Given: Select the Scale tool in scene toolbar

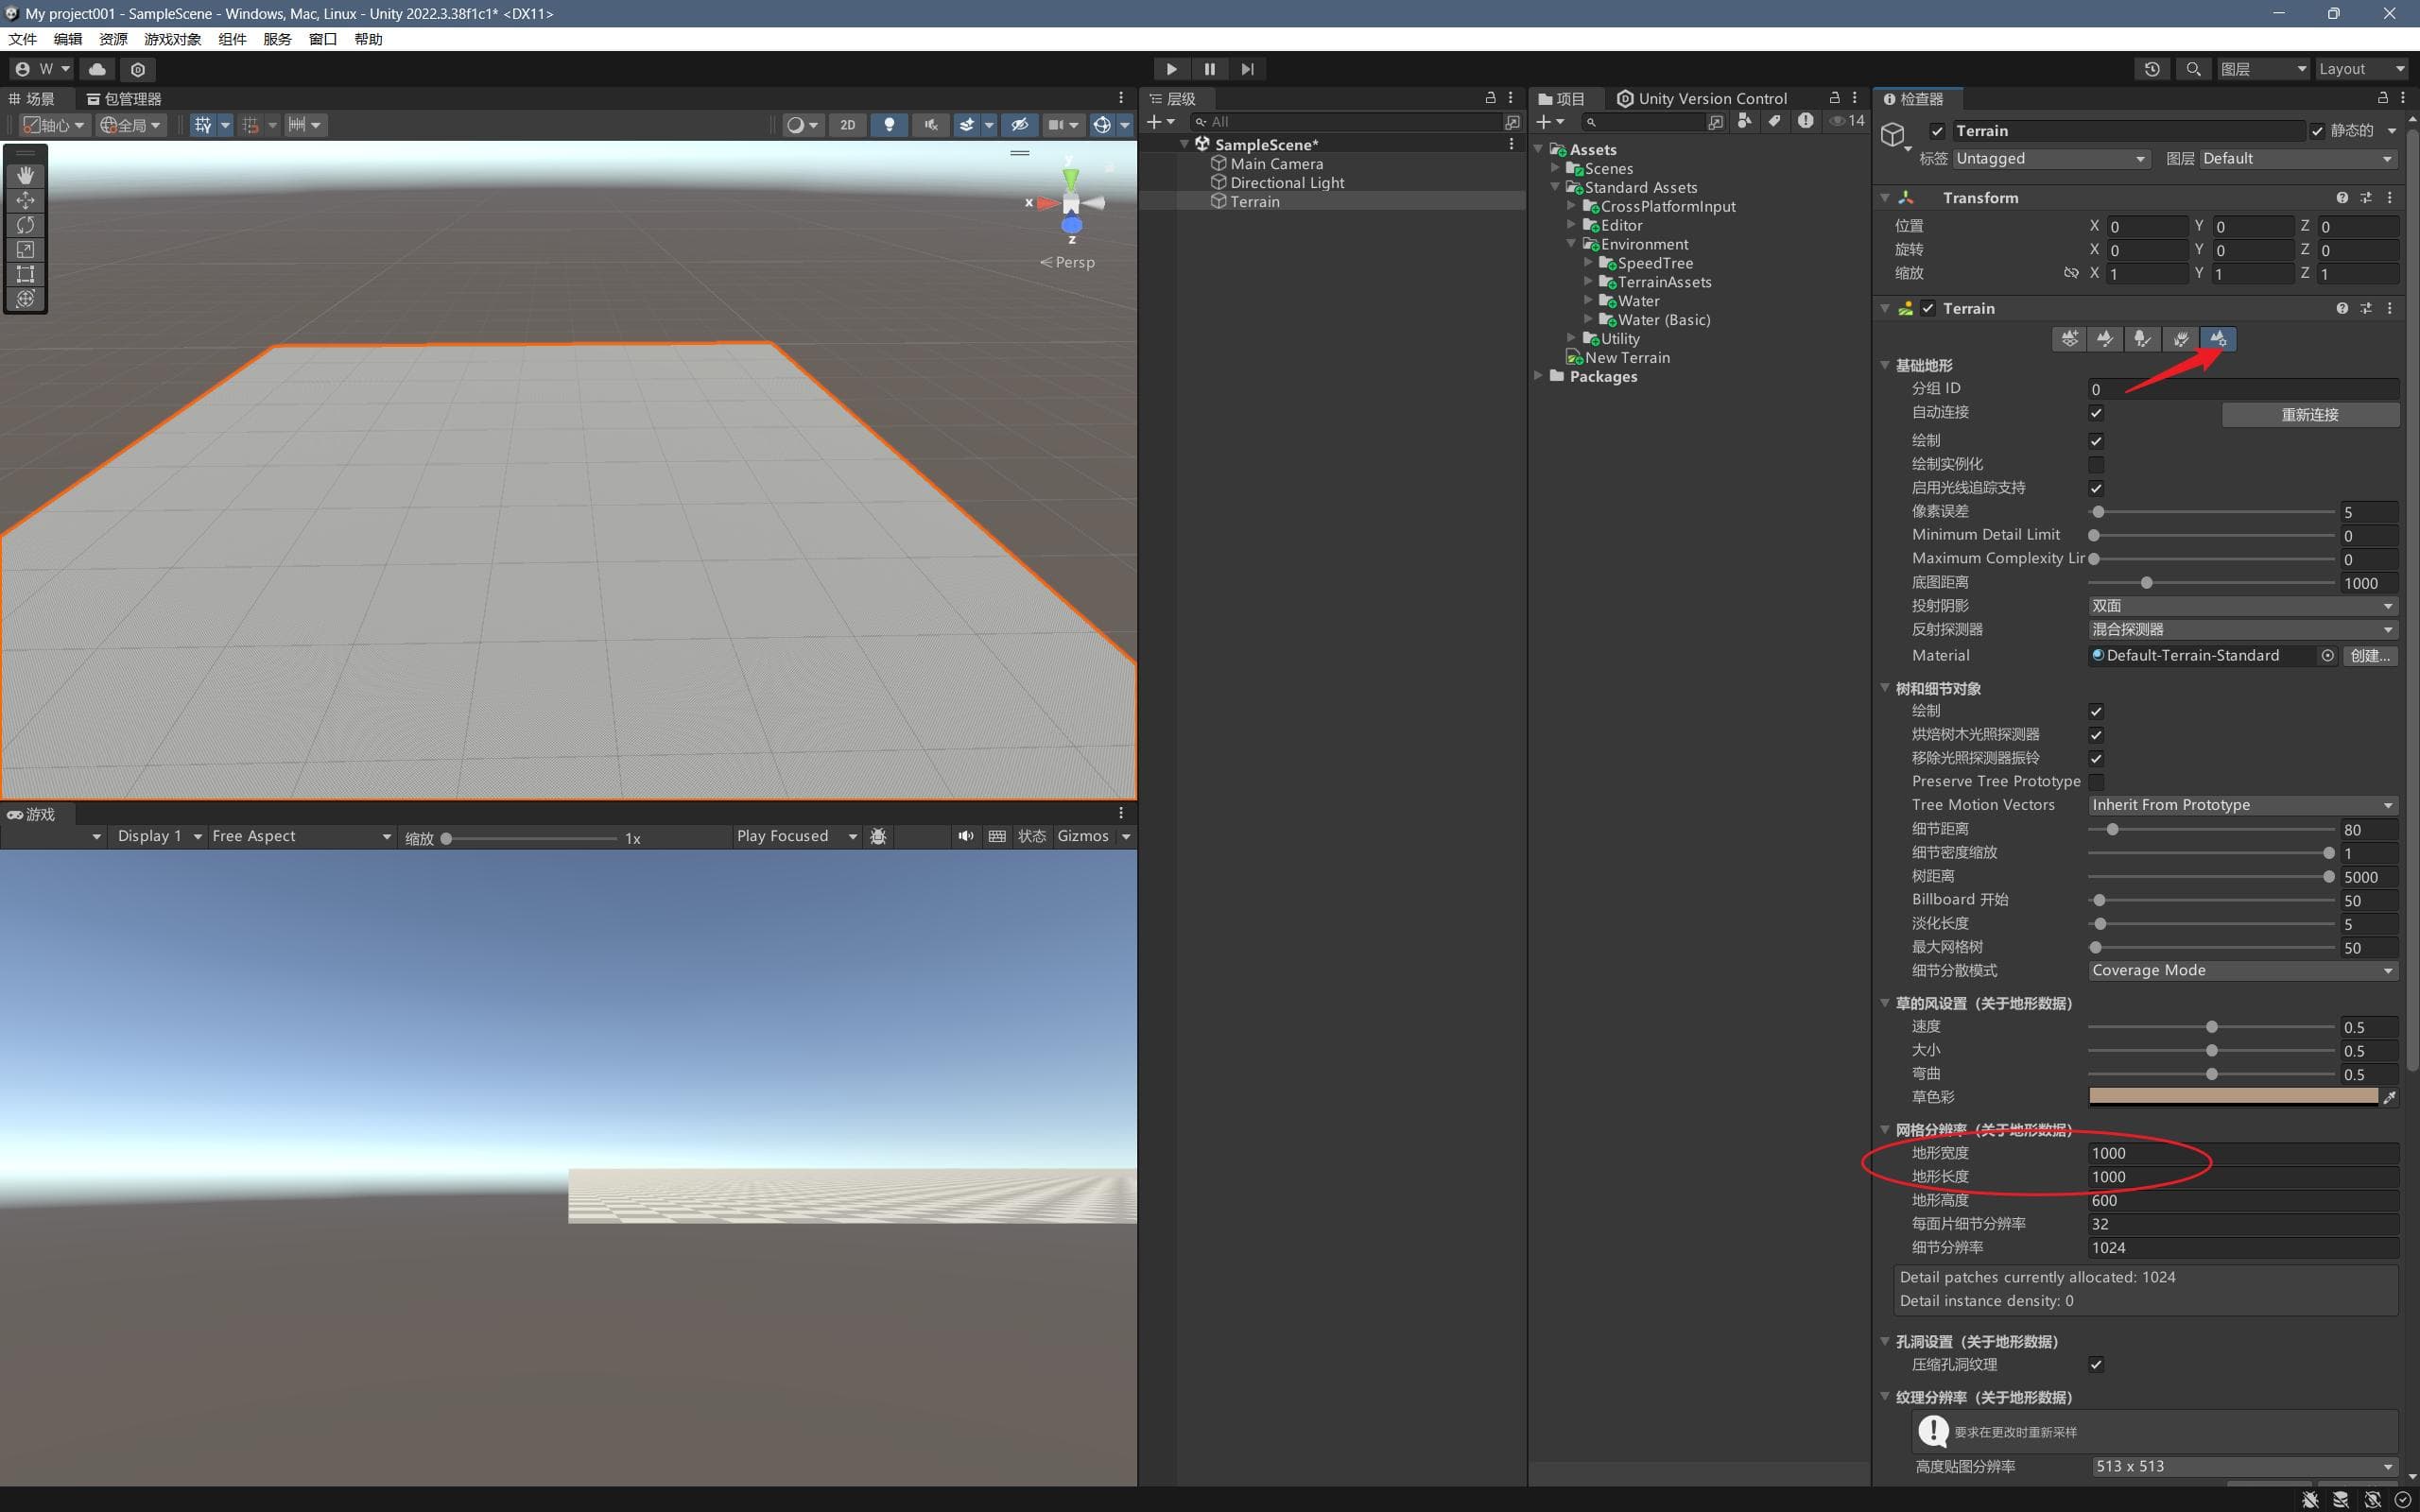Looking at the screenshot, I should [x=25, y=249].
